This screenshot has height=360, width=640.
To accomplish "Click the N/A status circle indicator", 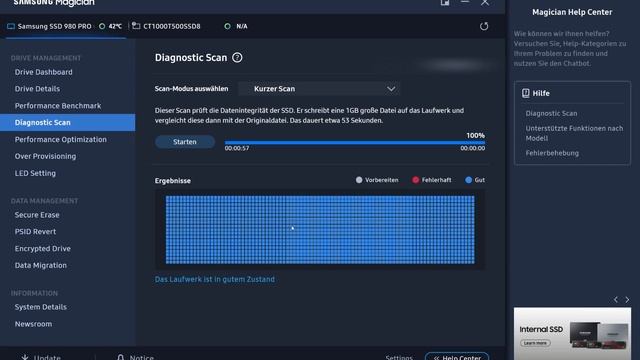I will 227,26.
